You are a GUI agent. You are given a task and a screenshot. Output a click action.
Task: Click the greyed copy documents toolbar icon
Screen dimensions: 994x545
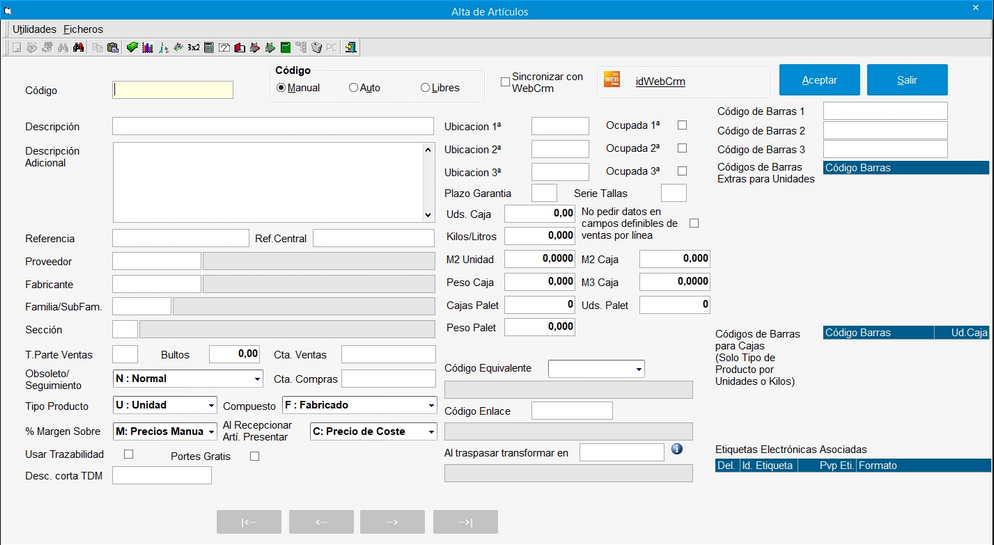click(98, 48)
